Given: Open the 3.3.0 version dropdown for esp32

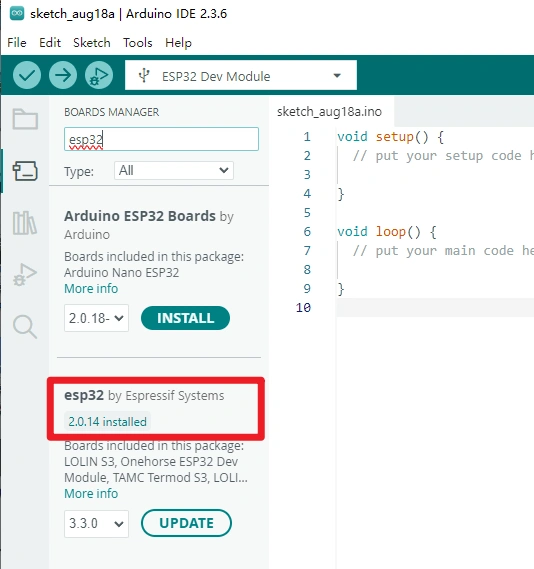Looking at the screenshot, I should [96, 524].
